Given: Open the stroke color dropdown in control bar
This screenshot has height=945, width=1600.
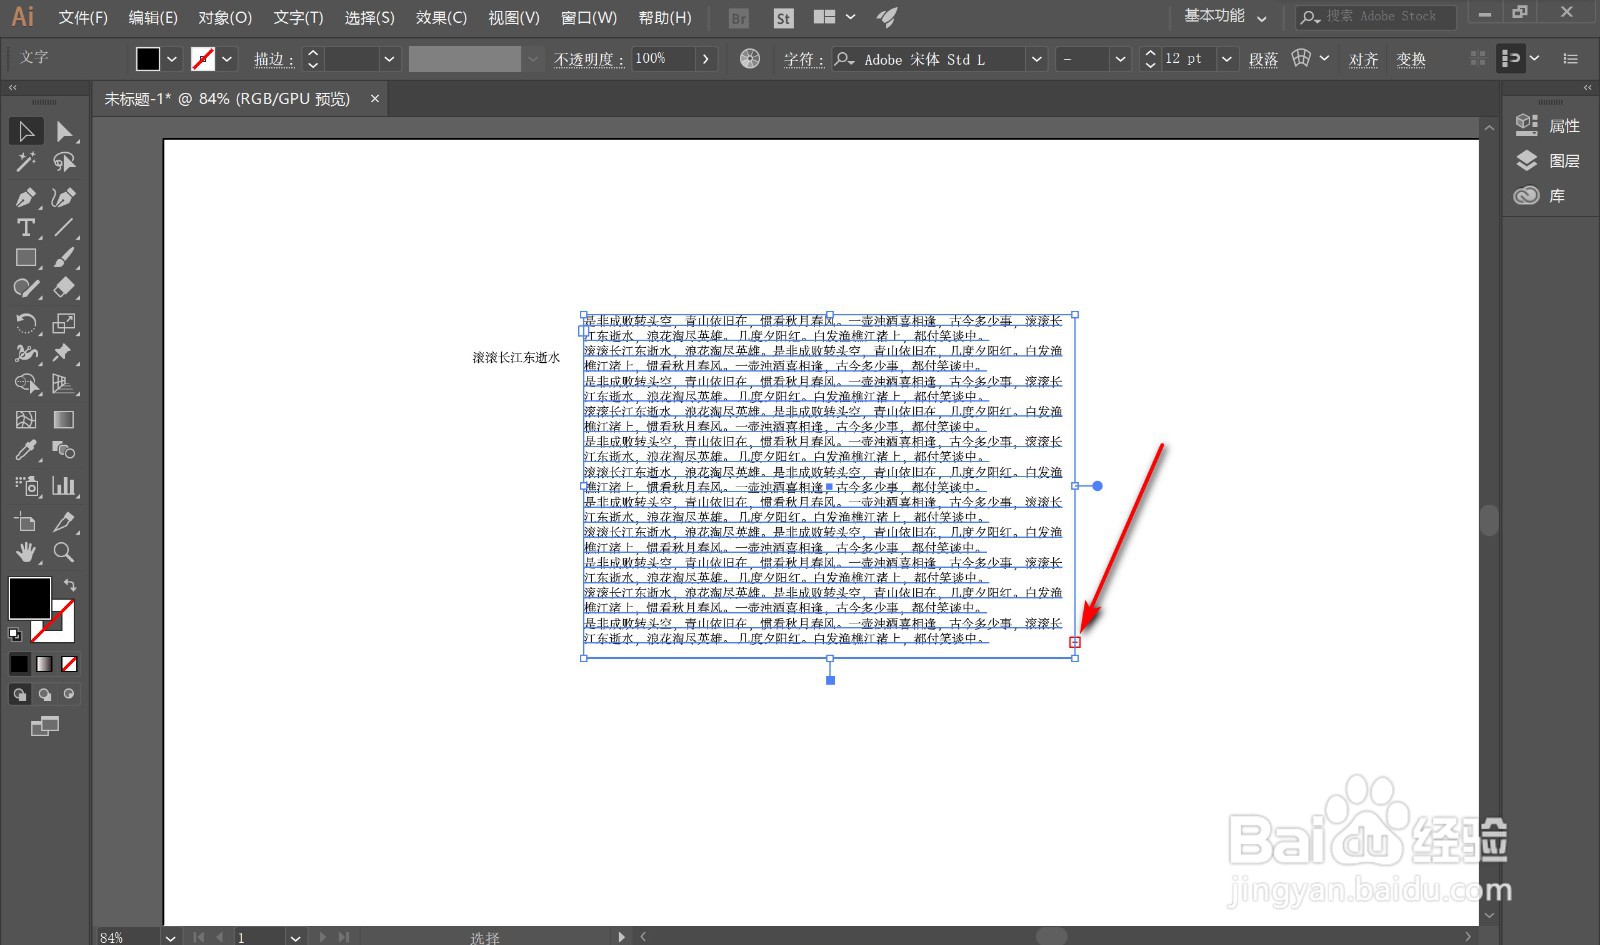Looking at the screenshot, I should coord(227,59).
